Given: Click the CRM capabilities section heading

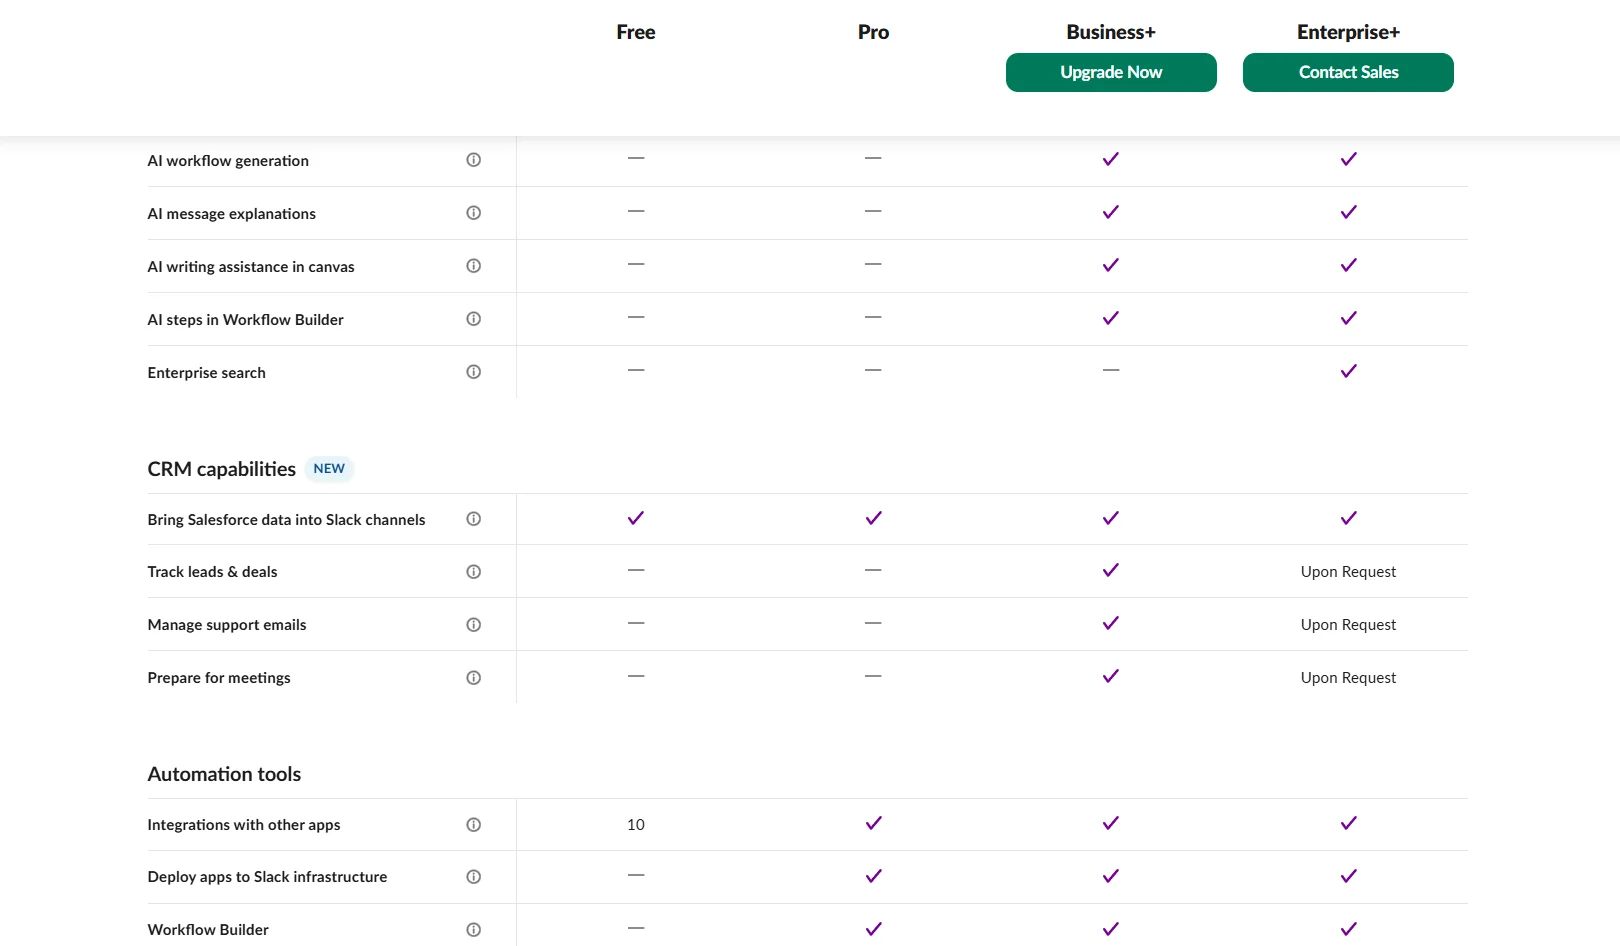Looking at the screenshot, I should (x=222, y=469).
